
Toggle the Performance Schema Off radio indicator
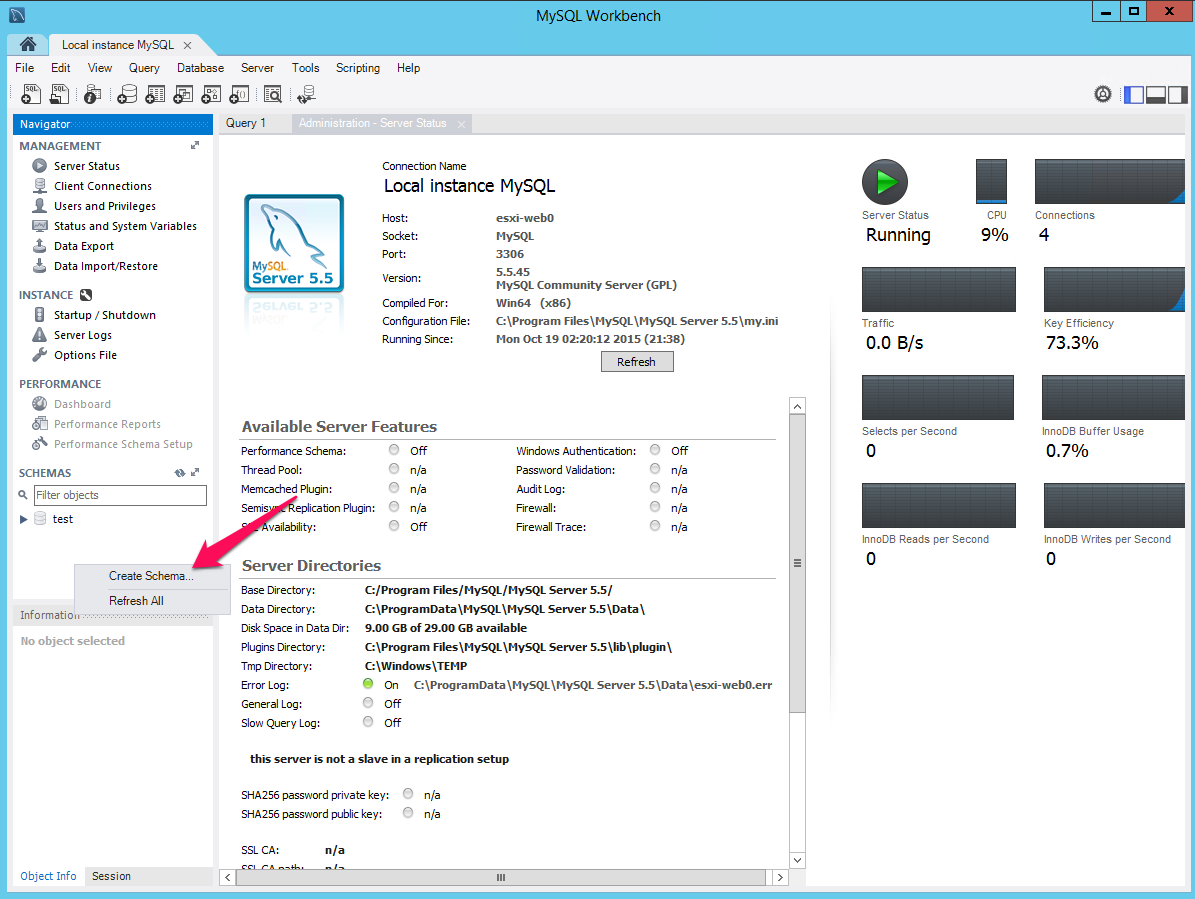pyautogui.click(x=394, y=450)
